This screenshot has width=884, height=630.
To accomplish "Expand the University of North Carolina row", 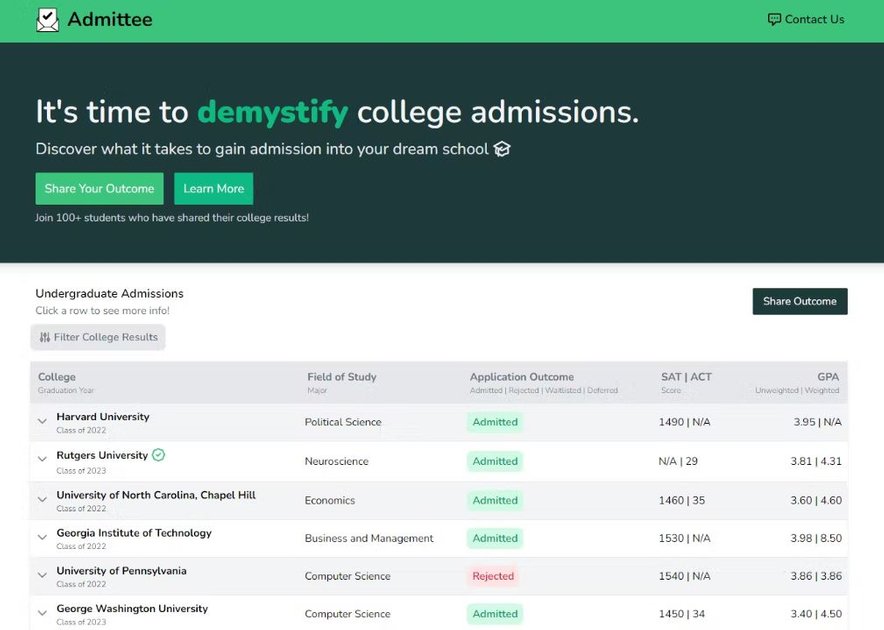I will tap(41, 499).
